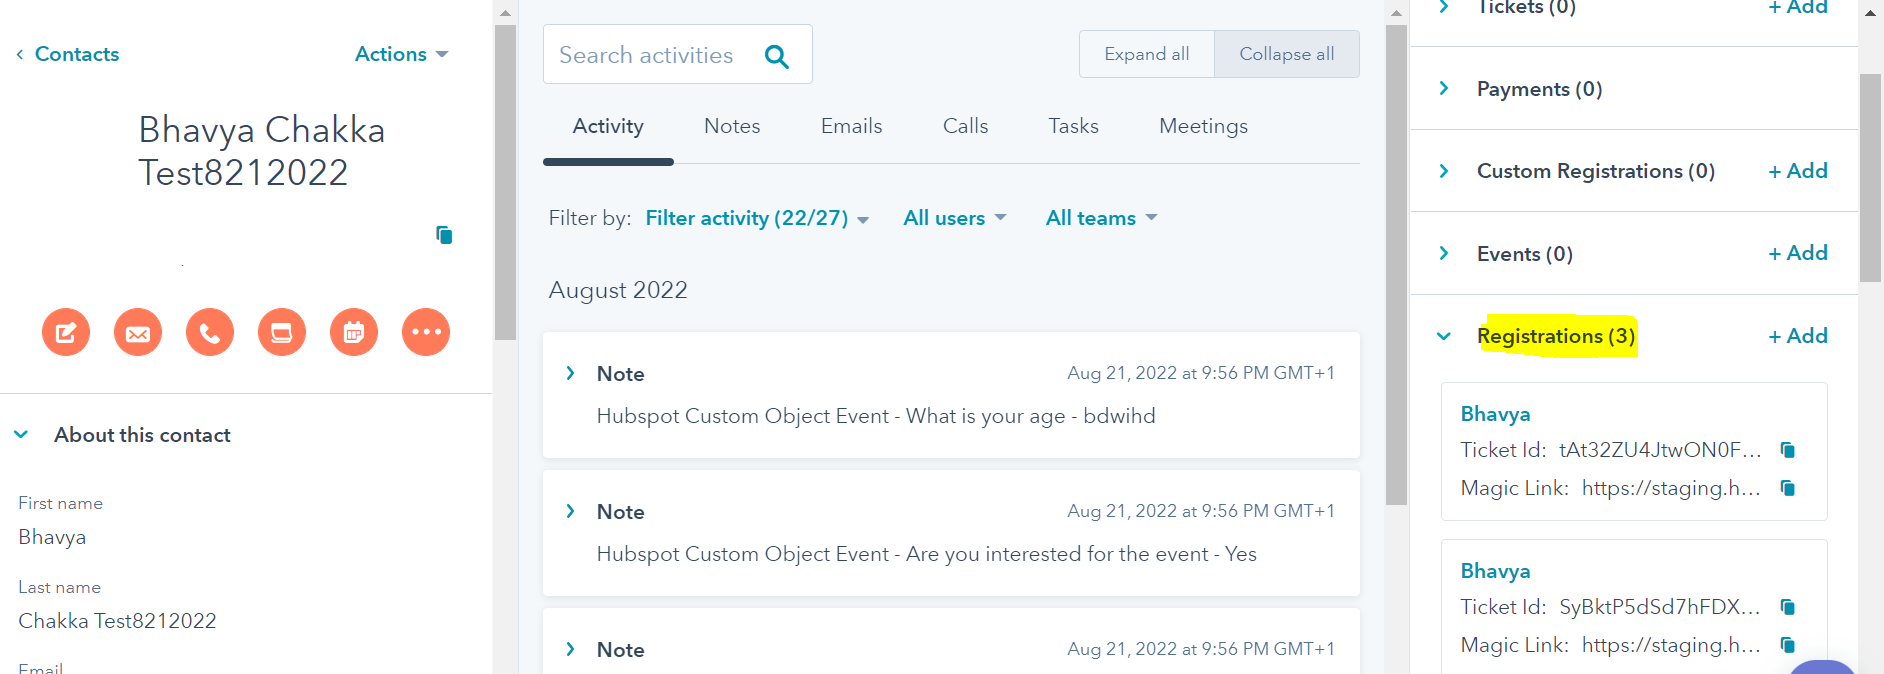Add a new Ticket
Screen dimensions: 1884x674
[1798, 7]
